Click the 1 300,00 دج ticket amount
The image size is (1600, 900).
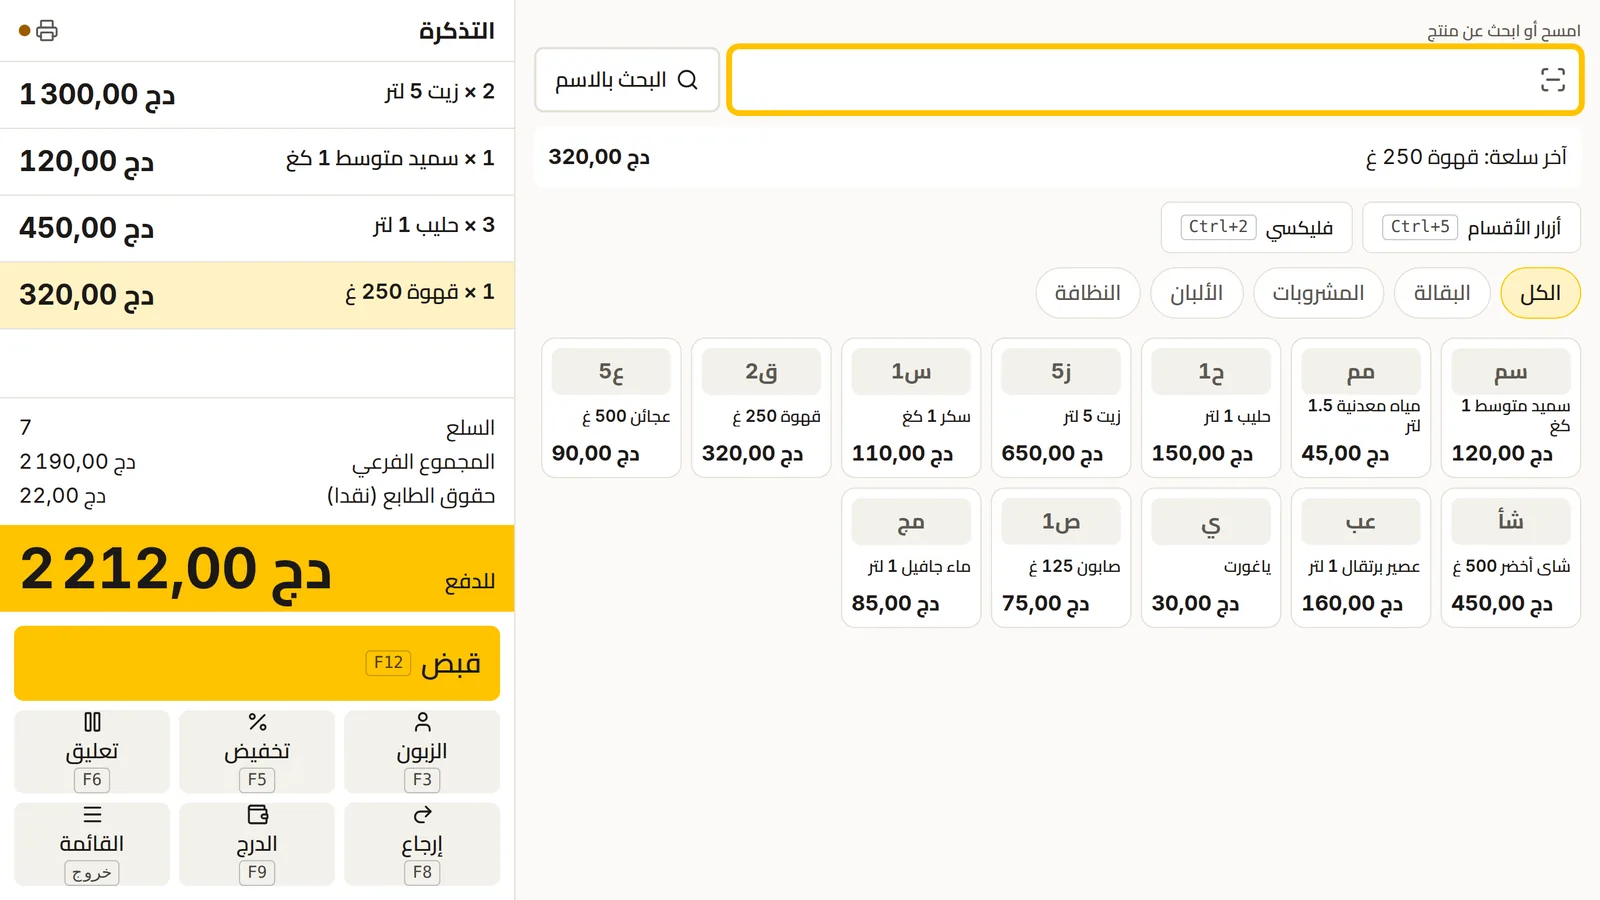[97, 95]
